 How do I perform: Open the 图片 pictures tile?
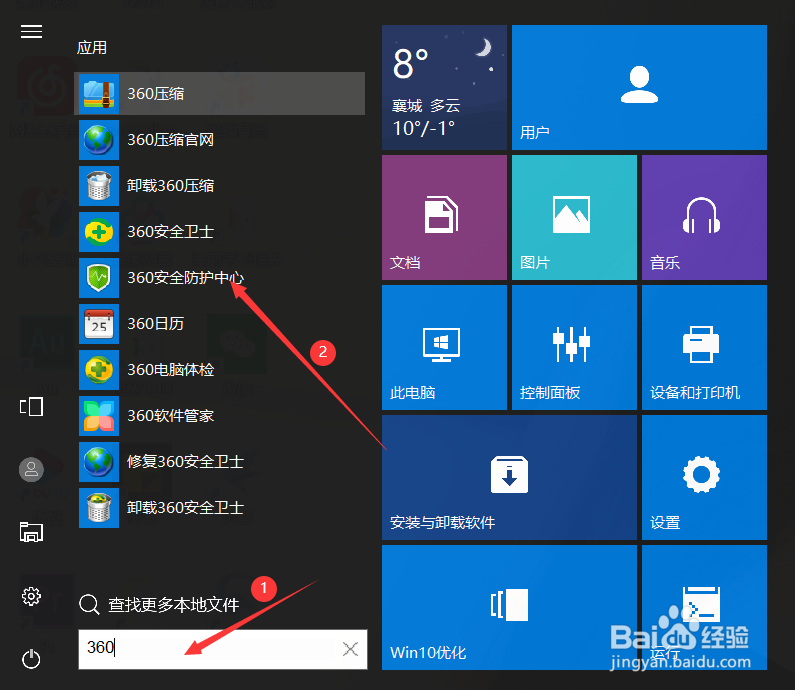574,217
